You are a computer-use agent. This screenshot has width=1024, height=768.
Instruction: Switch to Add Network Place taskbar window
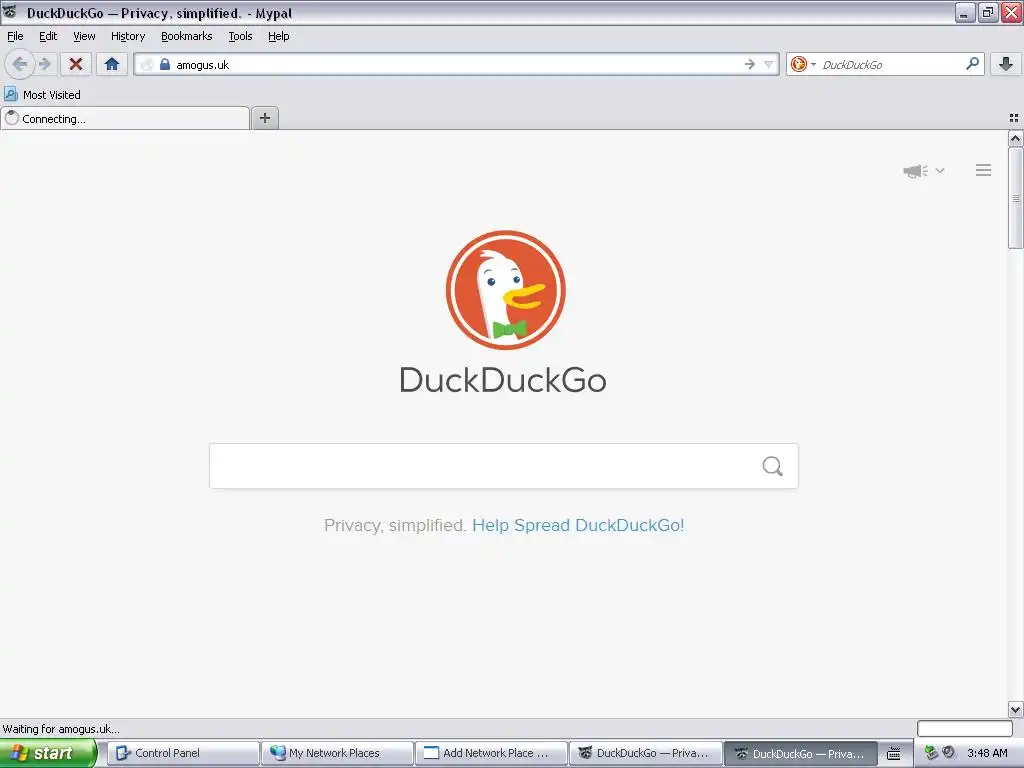click(x=491, y=753)
